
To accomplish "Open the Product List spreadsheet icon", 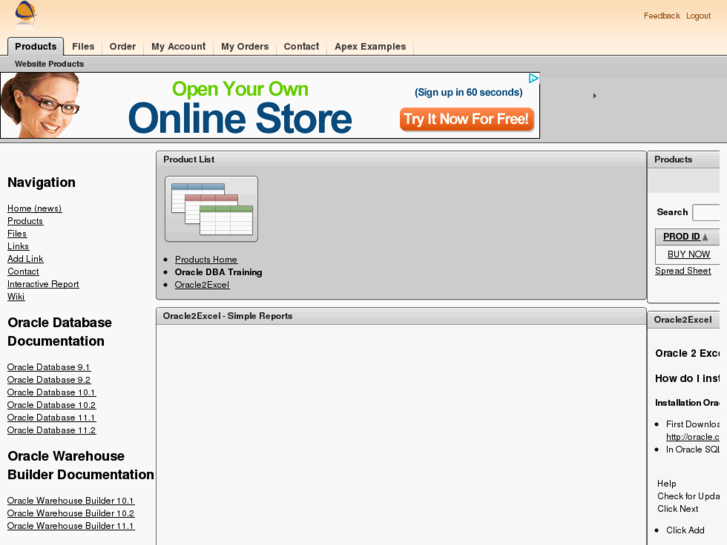I will pos(211,209).
